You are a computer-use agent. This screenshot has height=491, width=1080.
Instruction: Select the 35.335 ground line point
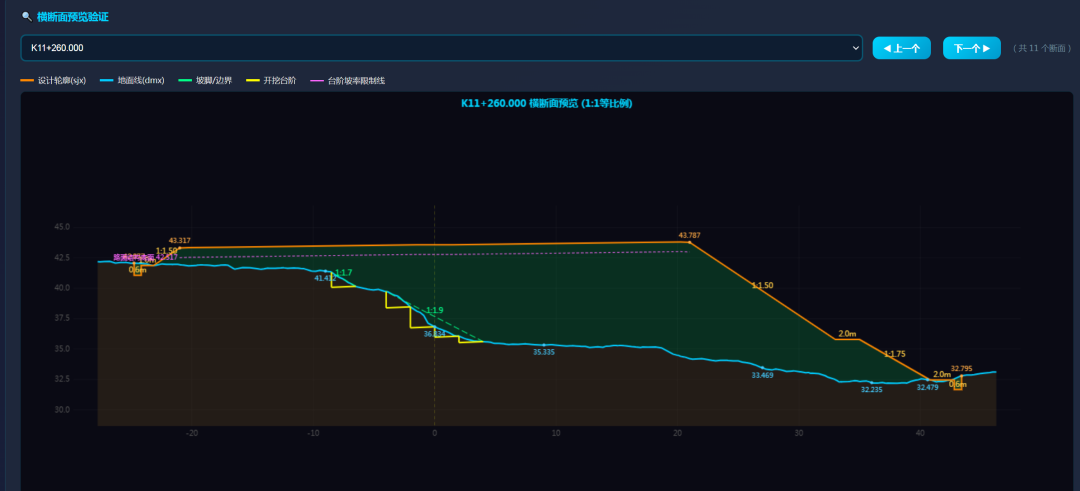(544, 344)
